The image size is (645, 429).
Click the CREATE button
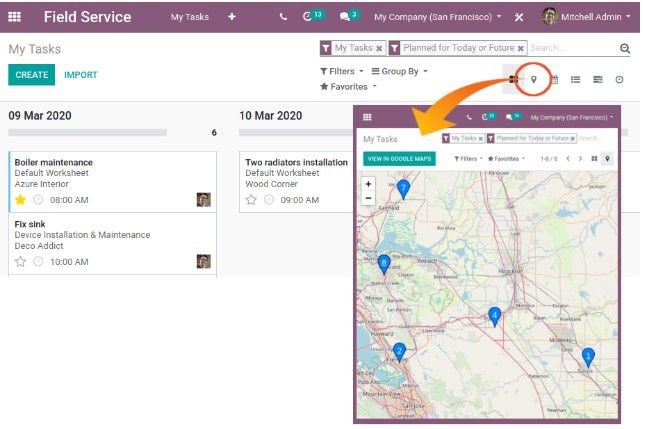point(31,74)
